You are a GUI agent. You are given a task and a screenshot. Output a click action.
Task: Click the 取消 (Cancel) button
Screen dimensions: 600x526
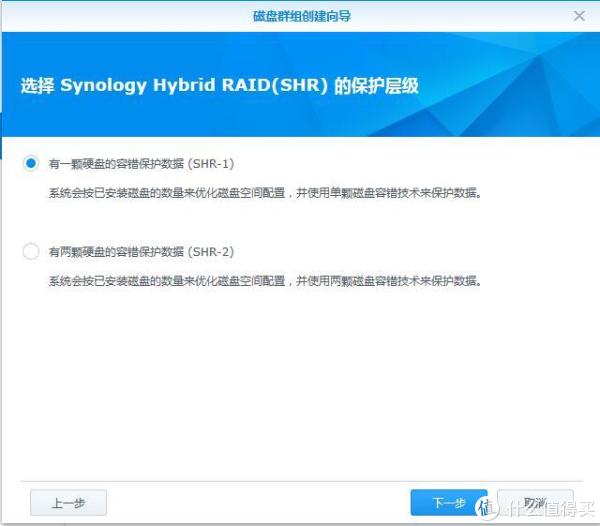pyautogui.click(x=535, y=502)
